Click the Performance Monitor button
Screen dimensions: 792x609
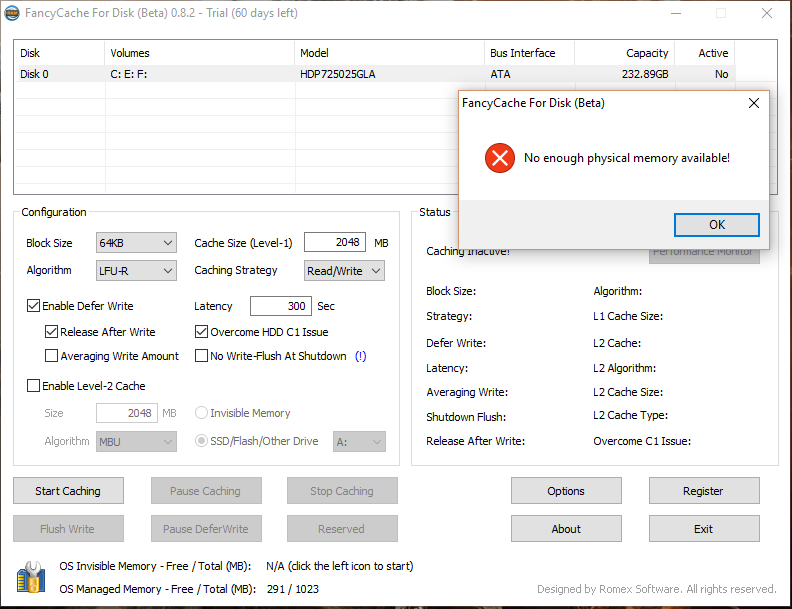click(704, 256)
